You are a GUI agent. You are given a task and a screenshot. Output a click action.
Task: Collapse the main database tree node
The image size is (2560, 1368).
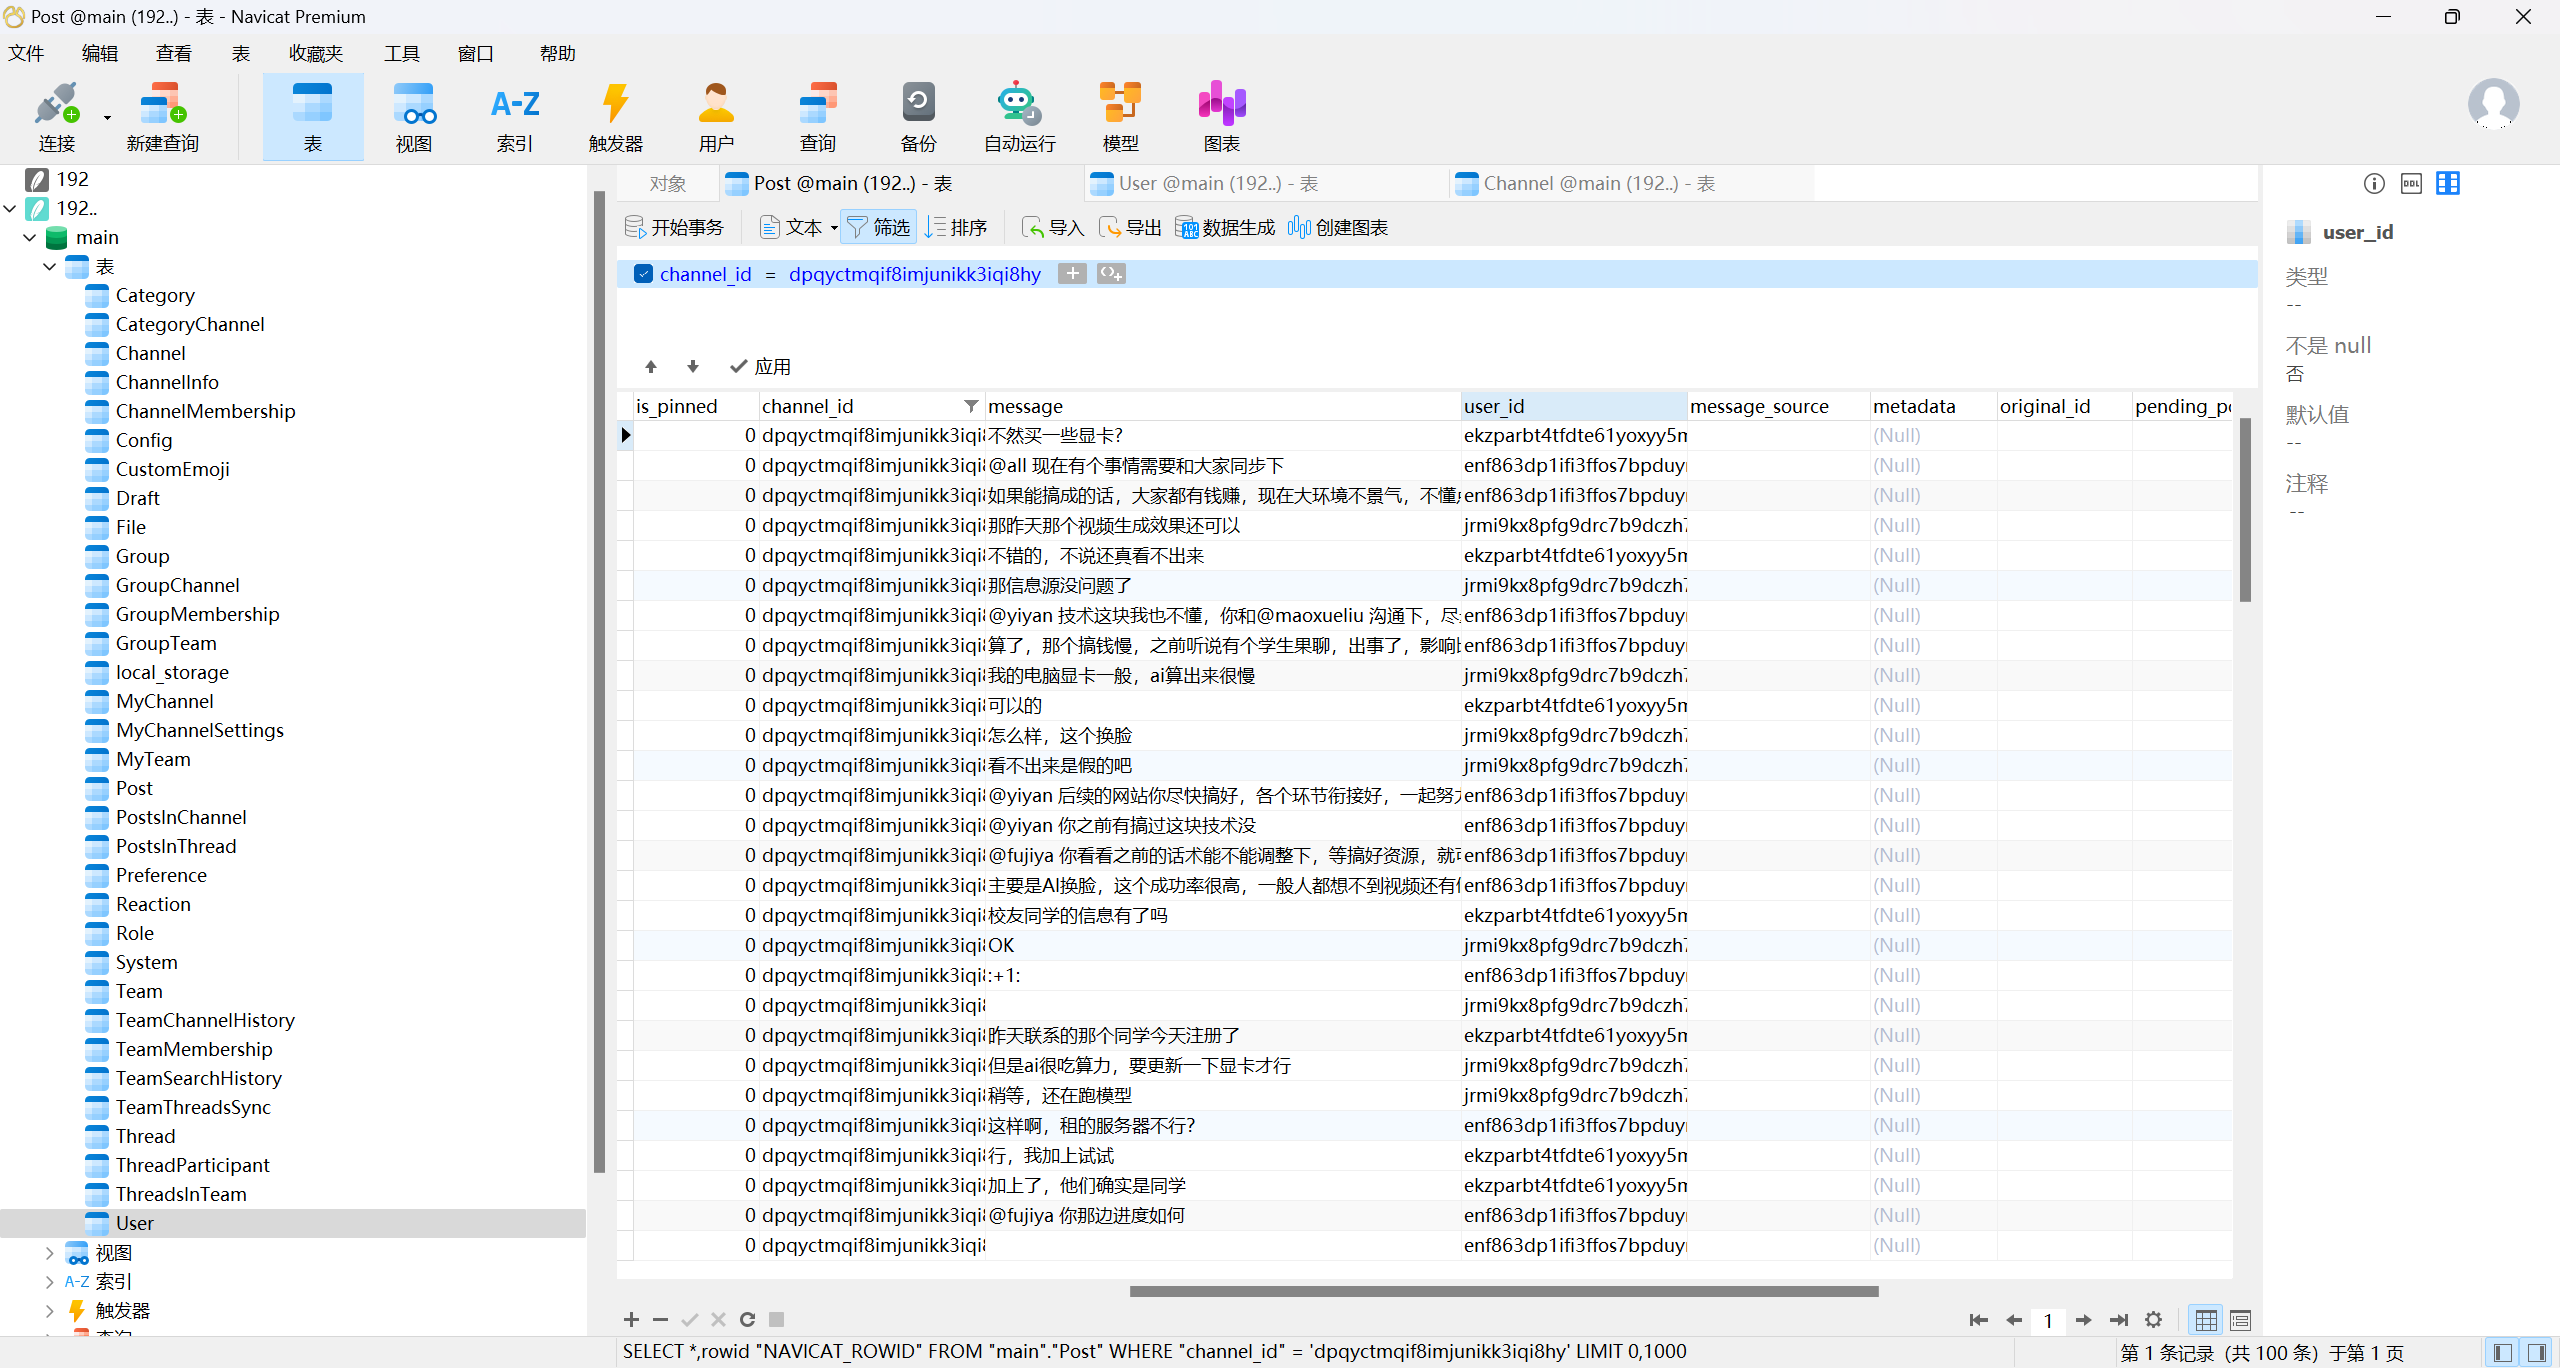[29, 238]
